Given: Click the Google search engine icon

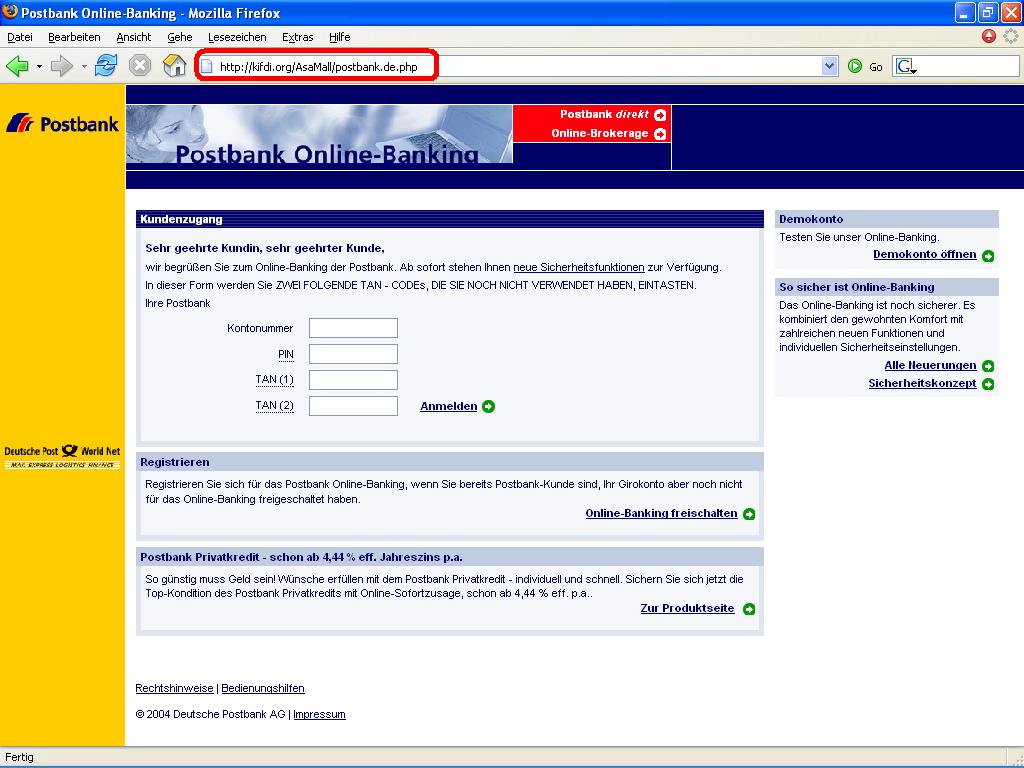Looking at the screenshot, I should click(x=906, y=66).
